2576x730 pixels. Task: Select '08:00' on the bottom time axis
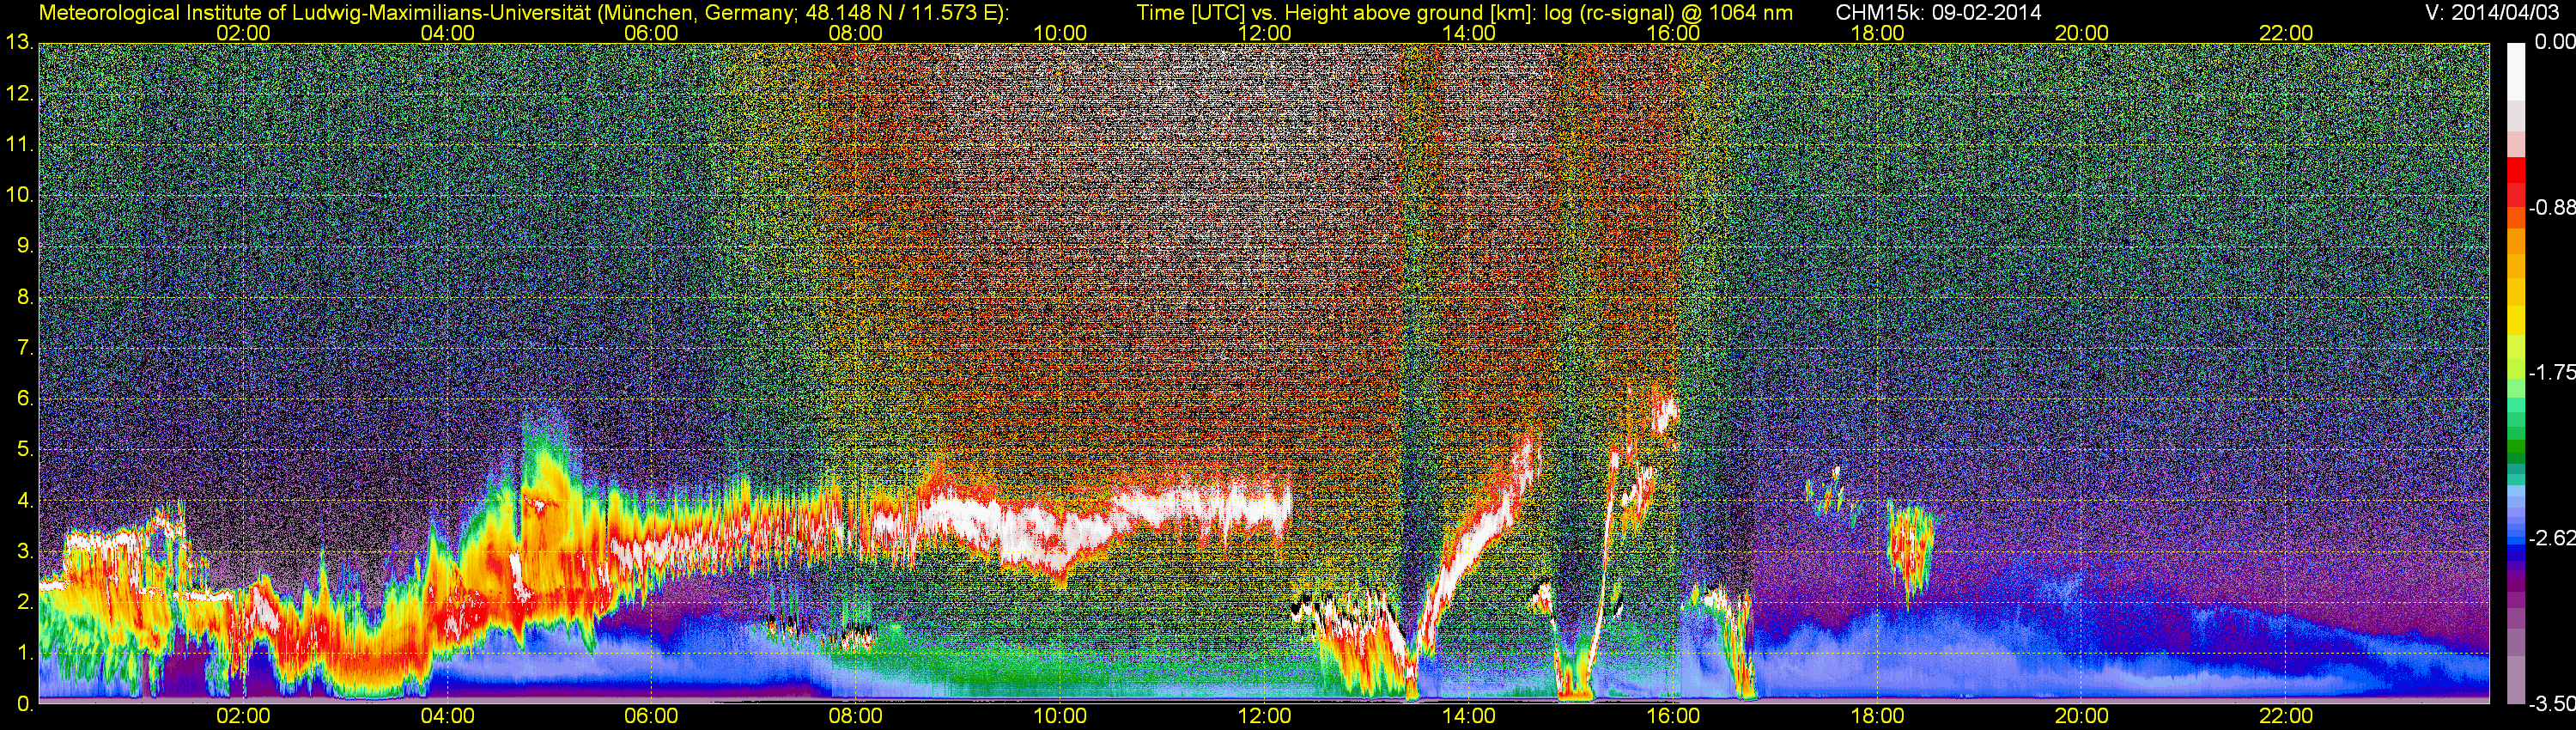tap(856, 717)
